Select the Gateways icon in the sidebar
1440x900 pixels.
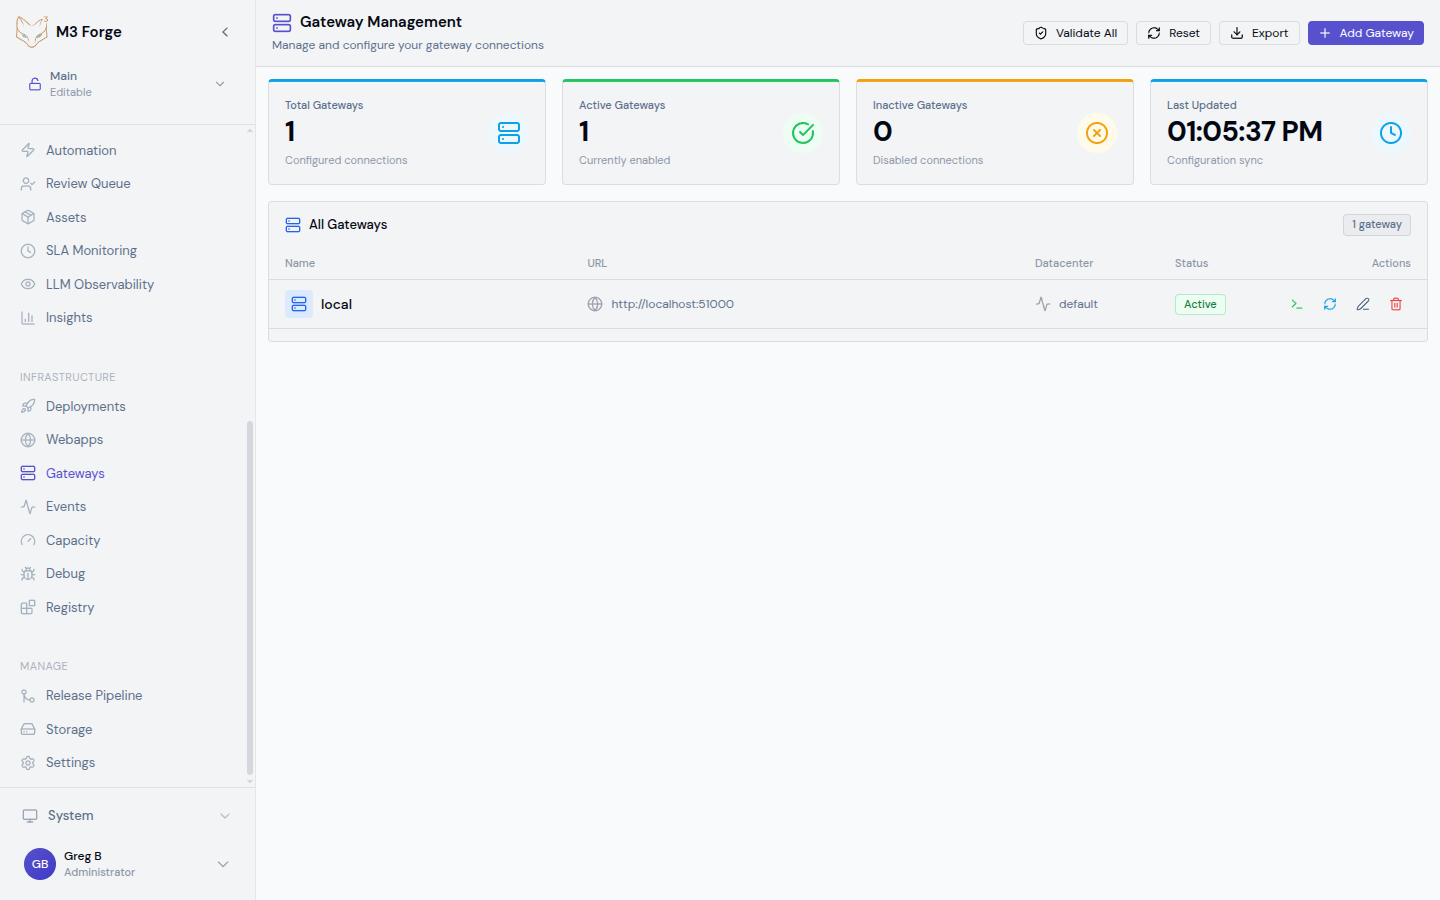(x=27, y=472)
